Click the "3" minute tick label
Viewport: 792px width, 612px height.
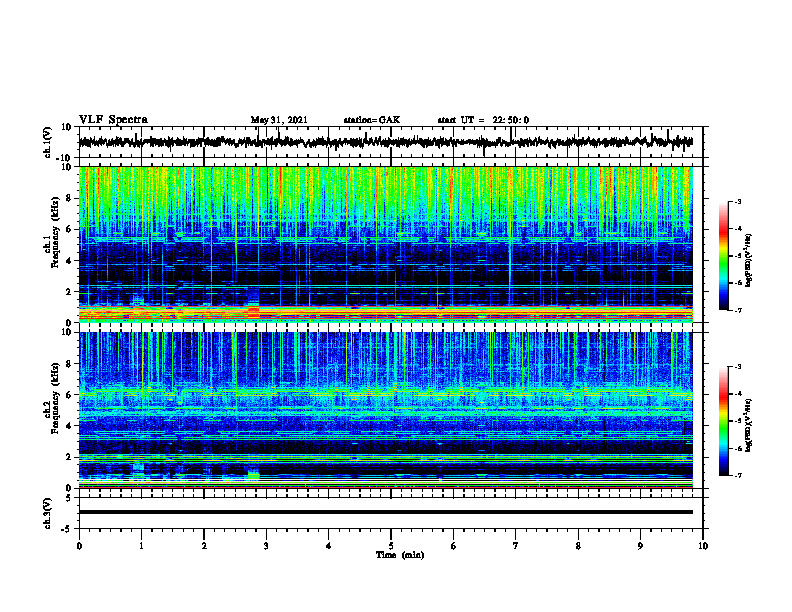pos(266,546)
